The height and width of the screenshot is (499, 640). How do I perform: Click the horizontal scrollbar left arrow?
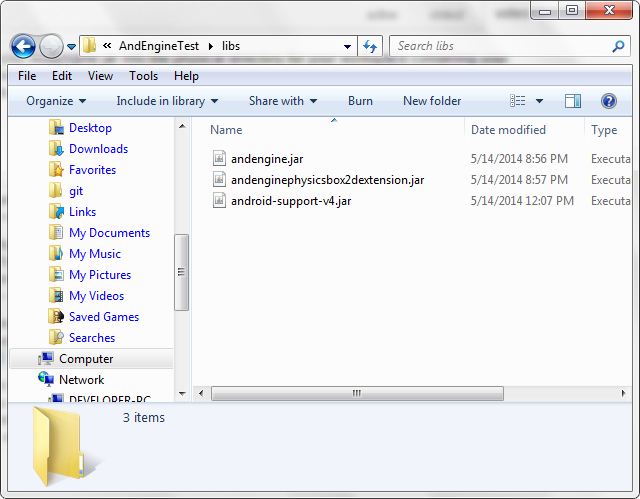point(201,393)
